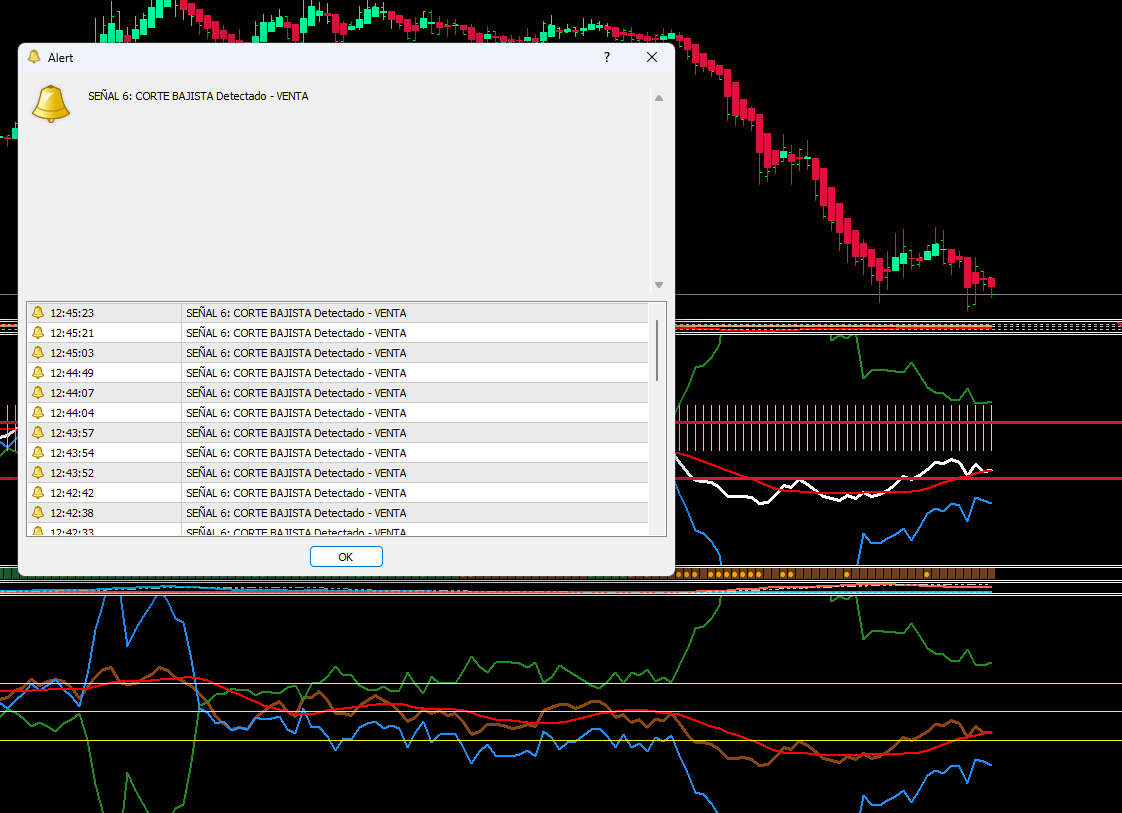The width and height of the screenshot is (1122, 813).
Task: Click bell icon beside 12:42:38 entry
Action: click(x=38, y=513)
